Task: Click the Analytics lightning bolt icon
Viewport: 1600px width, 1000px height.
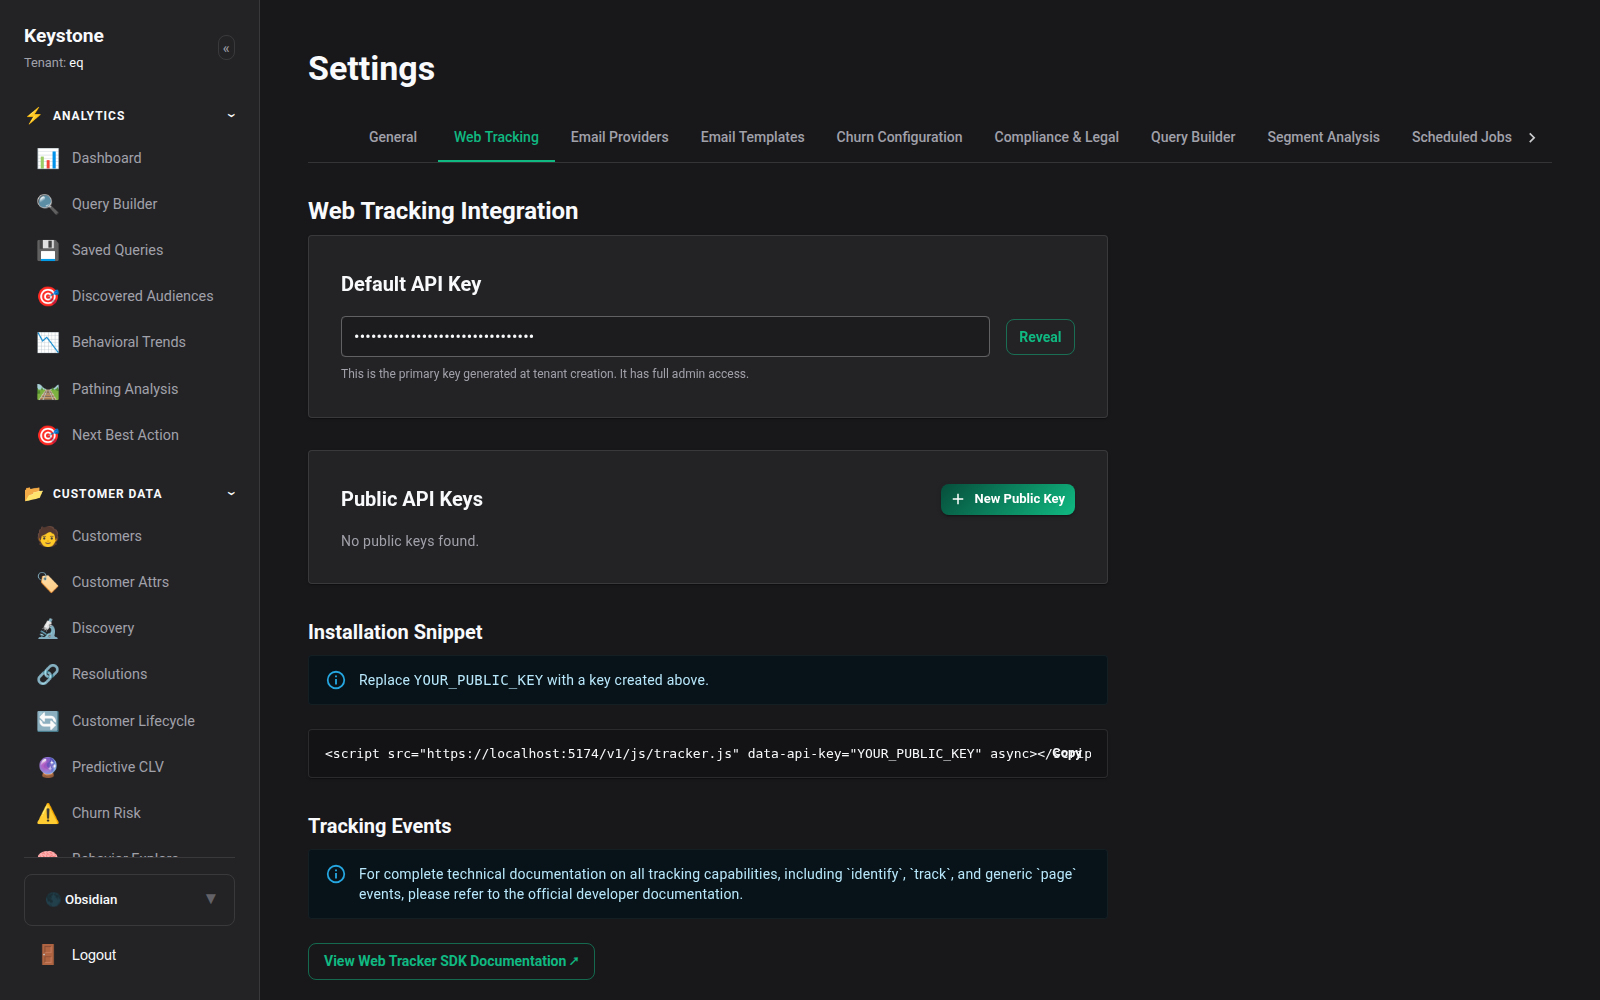Action: tap(34, 115)
